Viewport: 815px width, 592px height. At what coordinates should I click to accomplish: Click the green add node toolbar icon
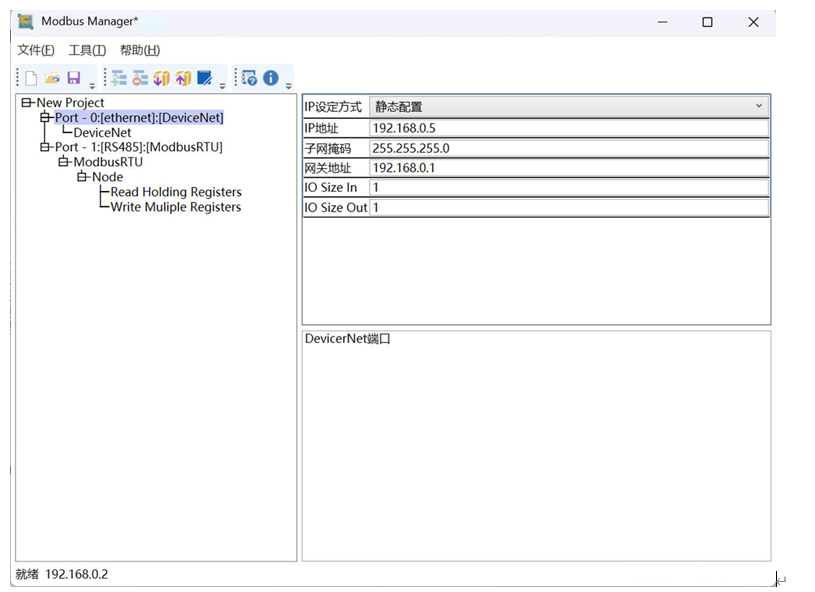click(119, 78)
